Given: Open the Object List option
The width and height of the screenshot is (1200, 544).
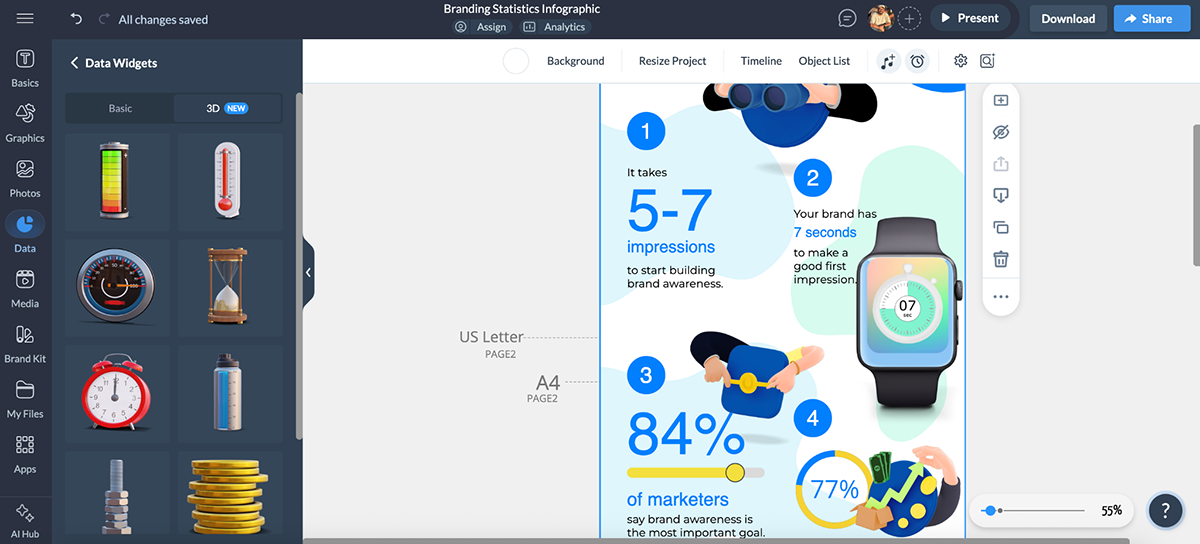Looking at the screenshot, I should pos(824,61).
